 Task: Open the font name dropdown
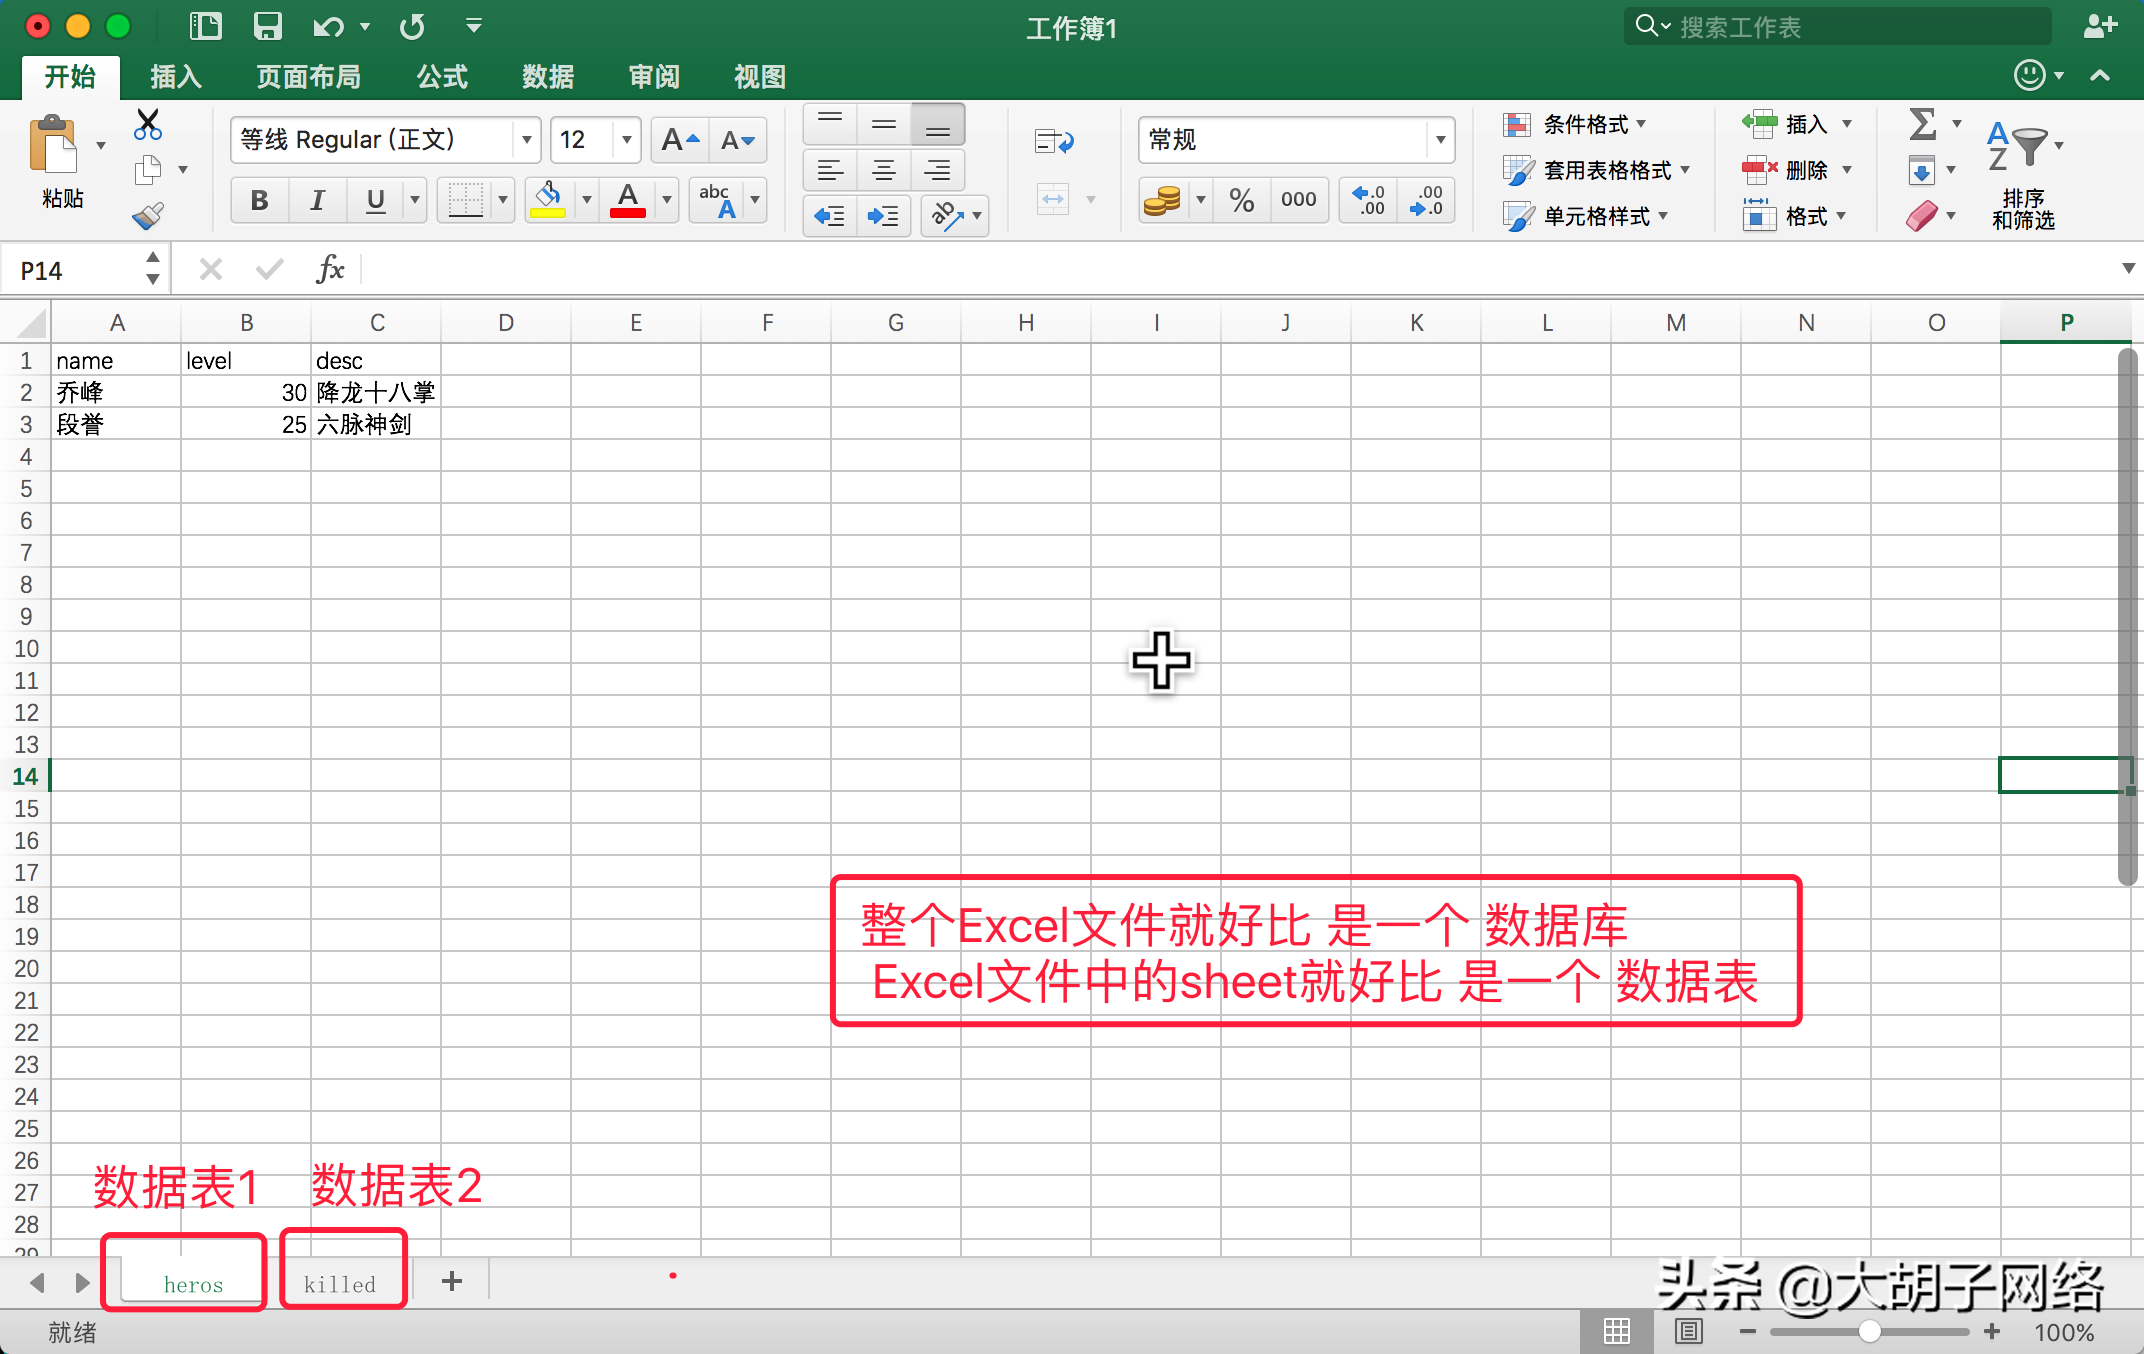(x=526, y=140)
